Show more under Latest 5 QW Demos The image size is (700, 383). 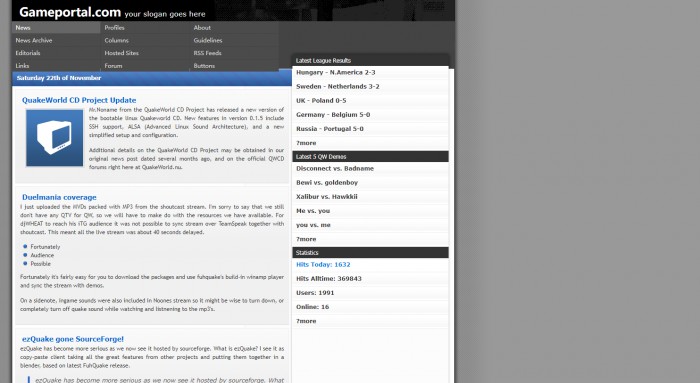[306, 239]
